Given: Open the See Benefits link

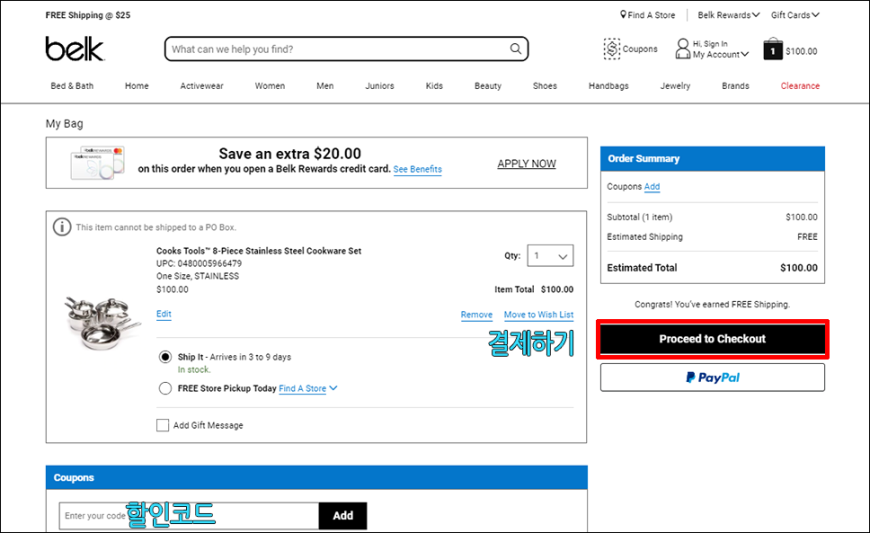Looking at the screenshot, I should (417, 169).
